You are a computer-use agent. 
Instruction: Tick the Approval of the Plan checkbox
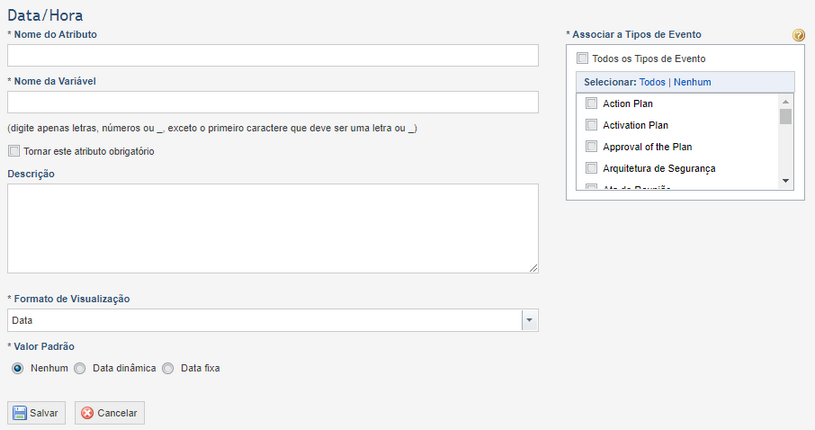(591, 147)
